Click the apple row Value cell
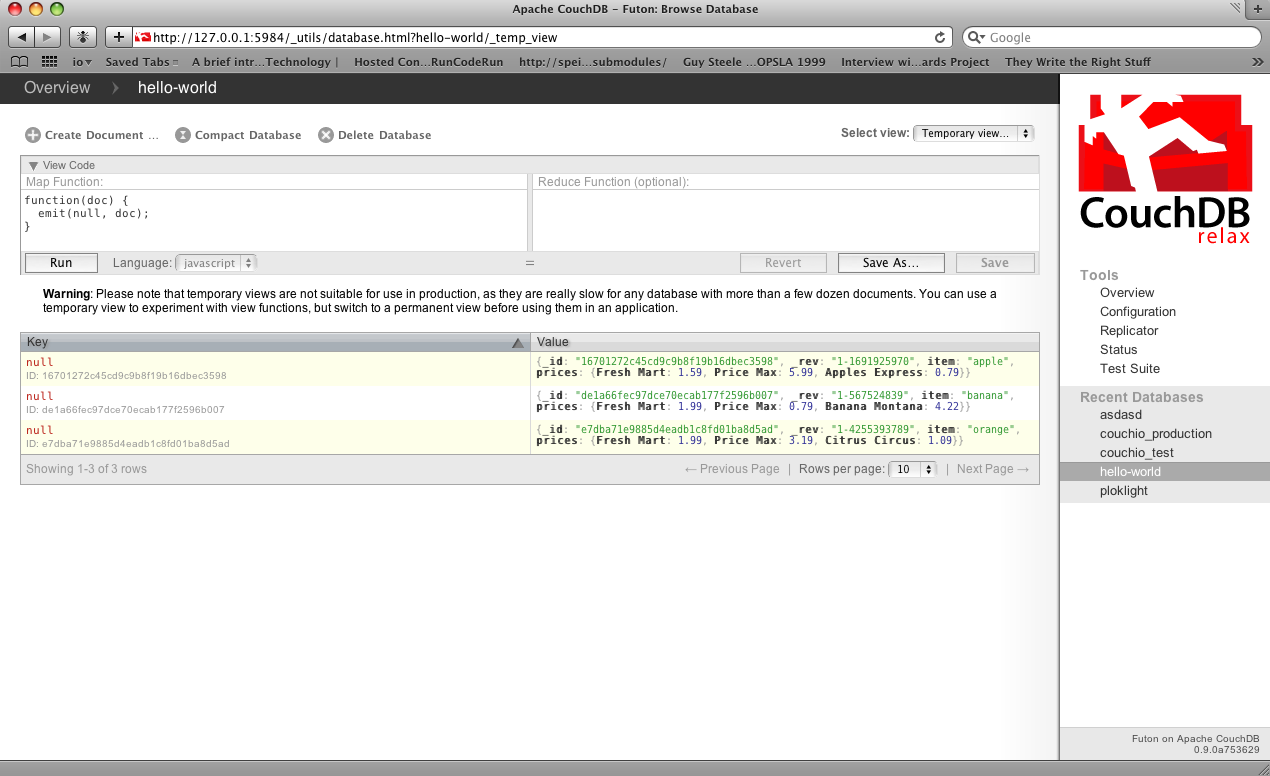Image resolution: width=1270 pixels, height=776 pixels. click(x=785, y=368)
